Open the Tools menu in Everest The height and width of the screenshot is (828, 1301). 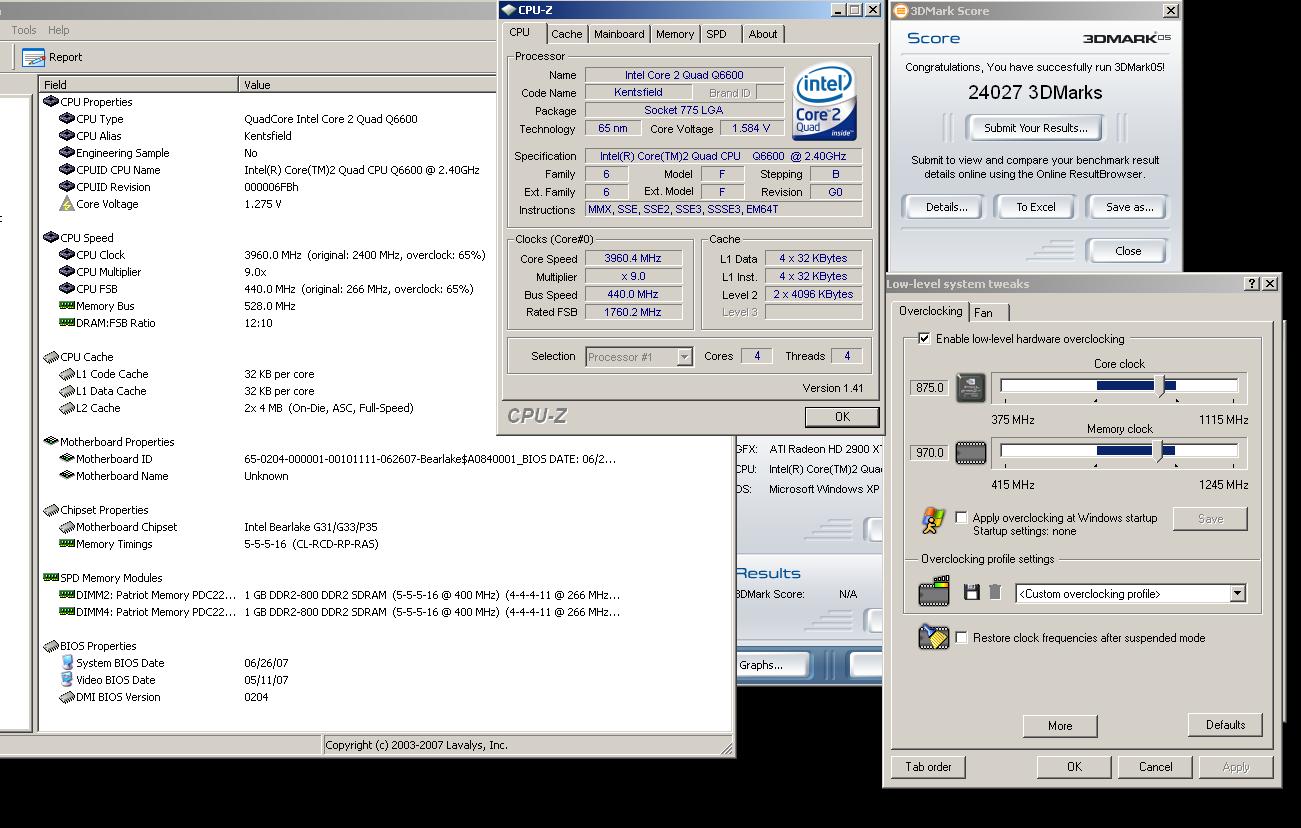[24, 31]
